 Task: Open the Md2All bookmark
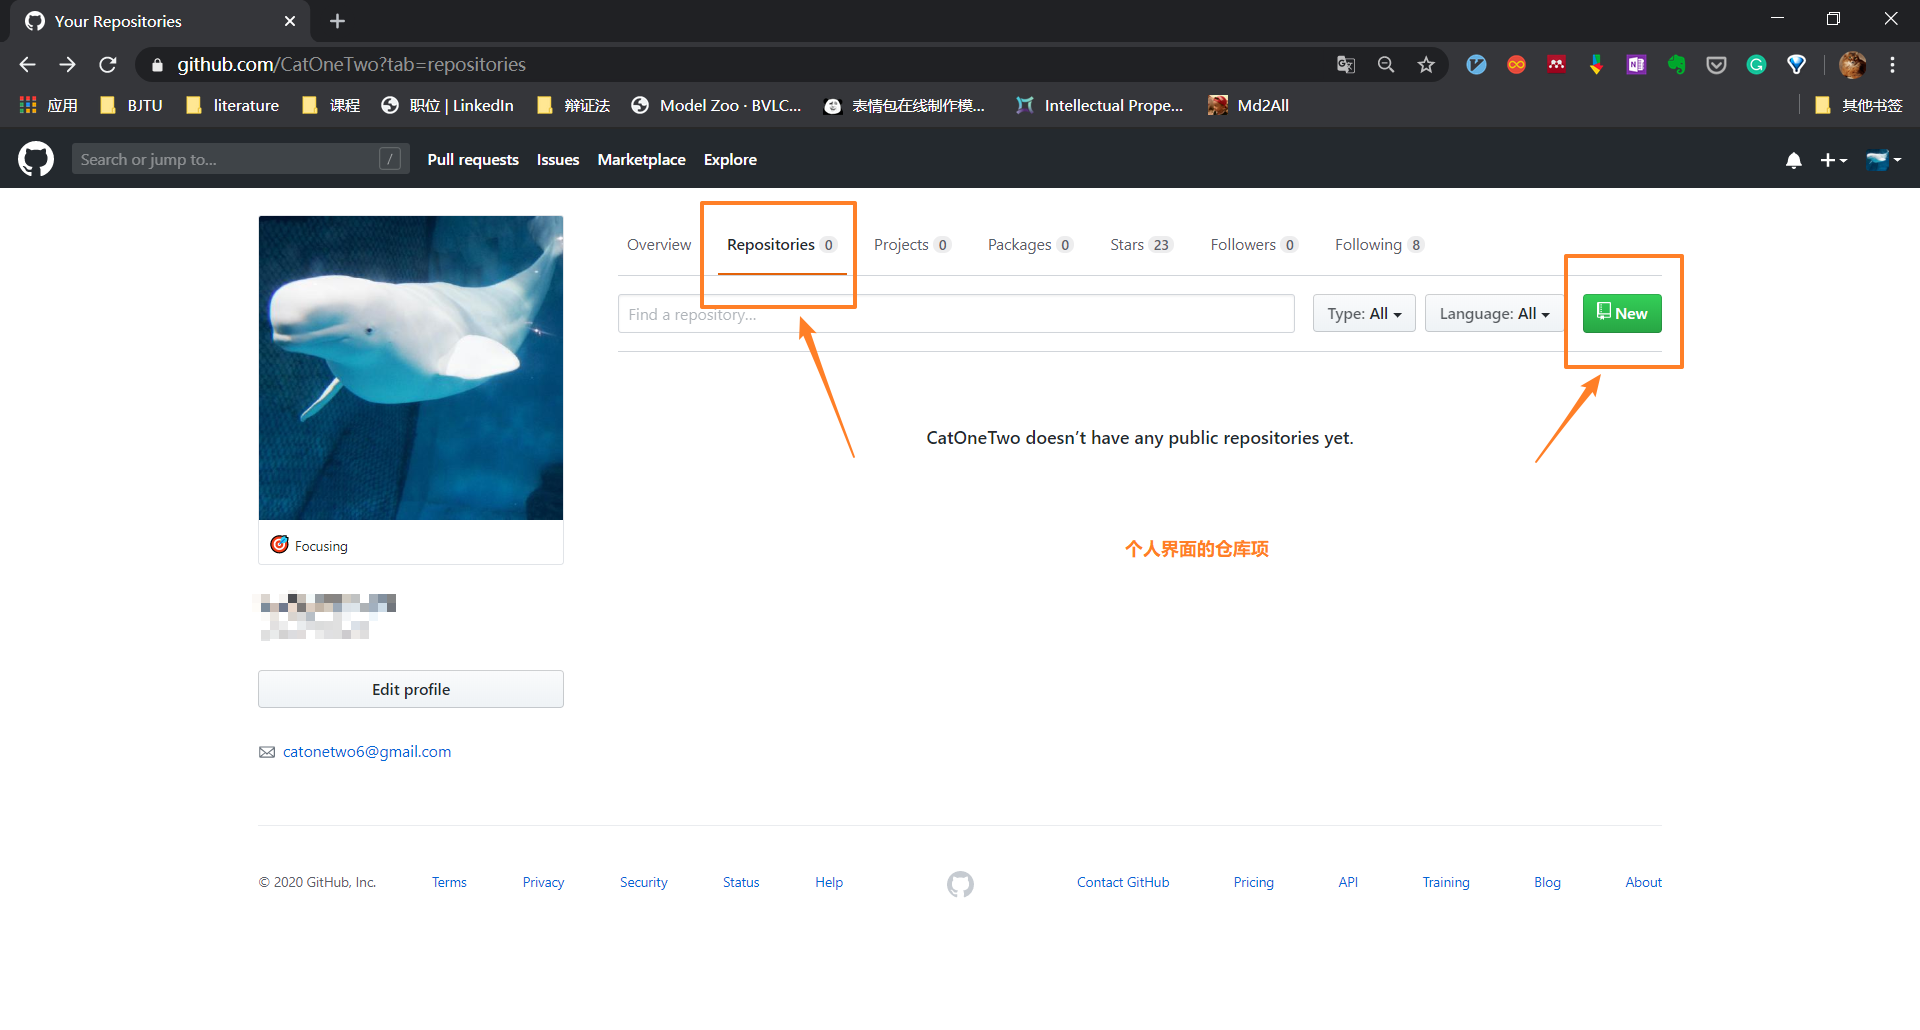pyautogui.click(x=1248, y=105)
